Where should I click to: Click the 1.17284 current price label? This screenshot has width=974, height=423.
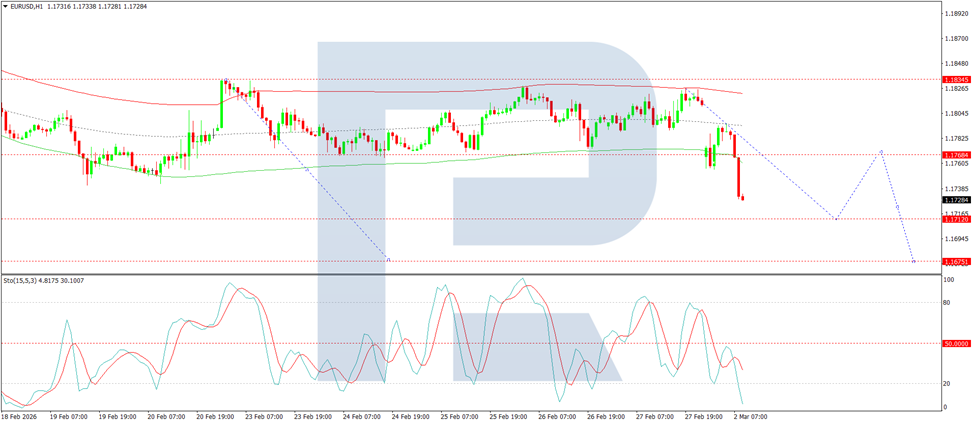pyautogui.click(x=954, y=200)
